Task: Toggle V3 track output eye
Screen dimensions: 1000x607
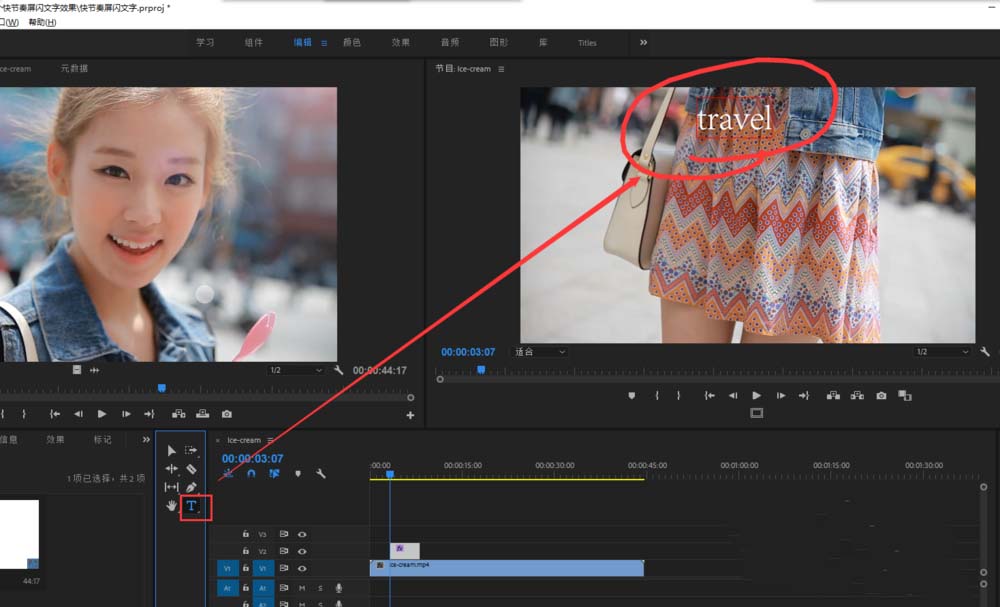Action: tap(302, 534)
